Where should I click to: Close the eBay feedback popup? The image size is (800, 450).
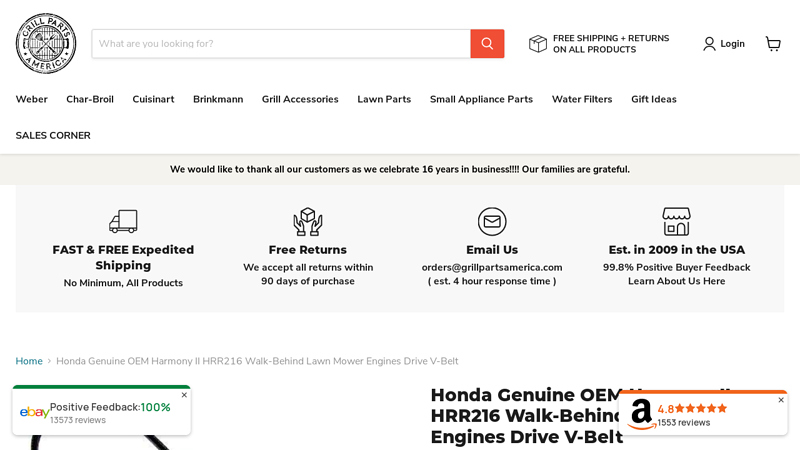pyautogui.click(x=184, y=395)
